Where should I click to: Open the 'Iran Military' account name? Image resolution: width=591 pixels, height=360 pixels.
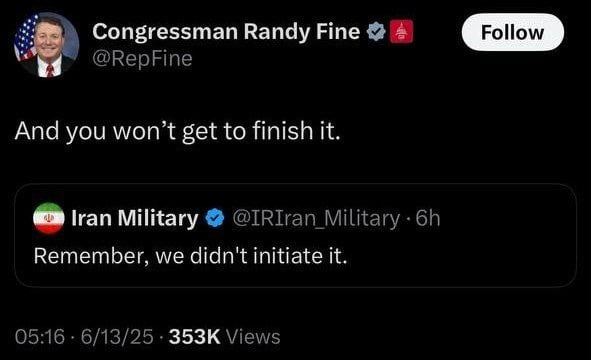135,218
